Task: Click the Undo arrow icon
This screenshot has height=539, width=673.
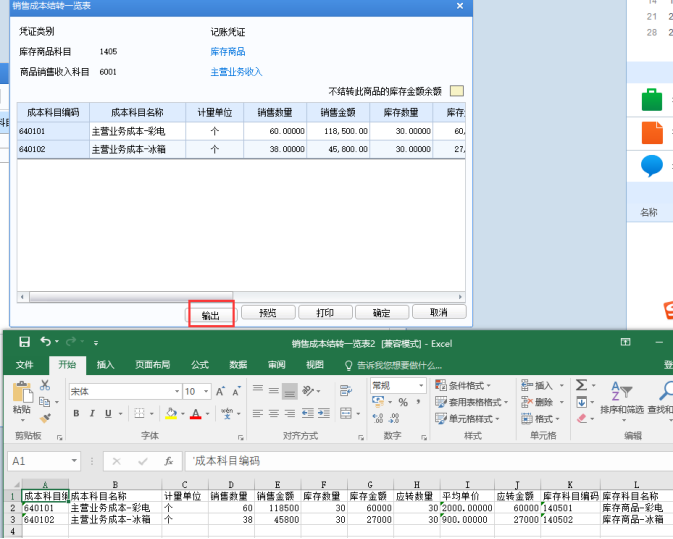Action: [x=45, y=342]
